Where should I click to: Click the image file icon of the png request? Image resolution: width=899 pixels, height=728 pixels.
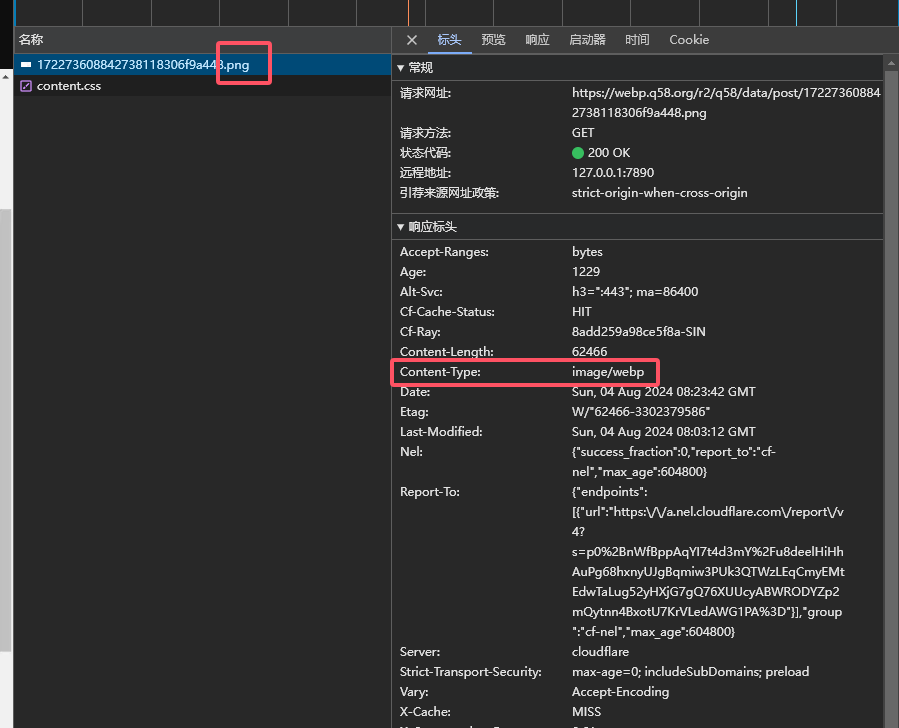click(26, 65)
